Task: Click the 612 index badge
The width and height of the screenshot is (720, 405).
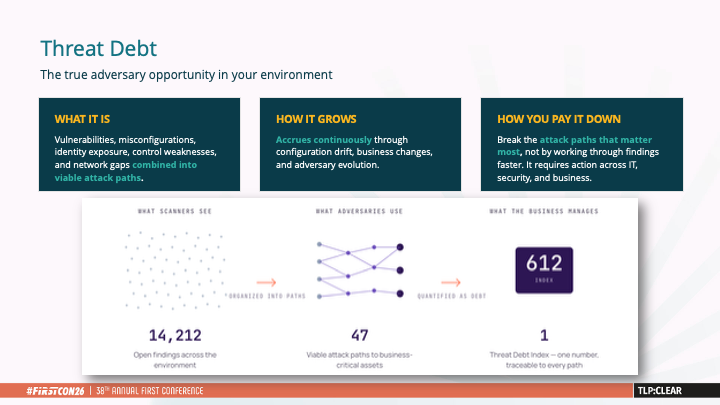Action: pyautogui.click(x=544, y=270)
